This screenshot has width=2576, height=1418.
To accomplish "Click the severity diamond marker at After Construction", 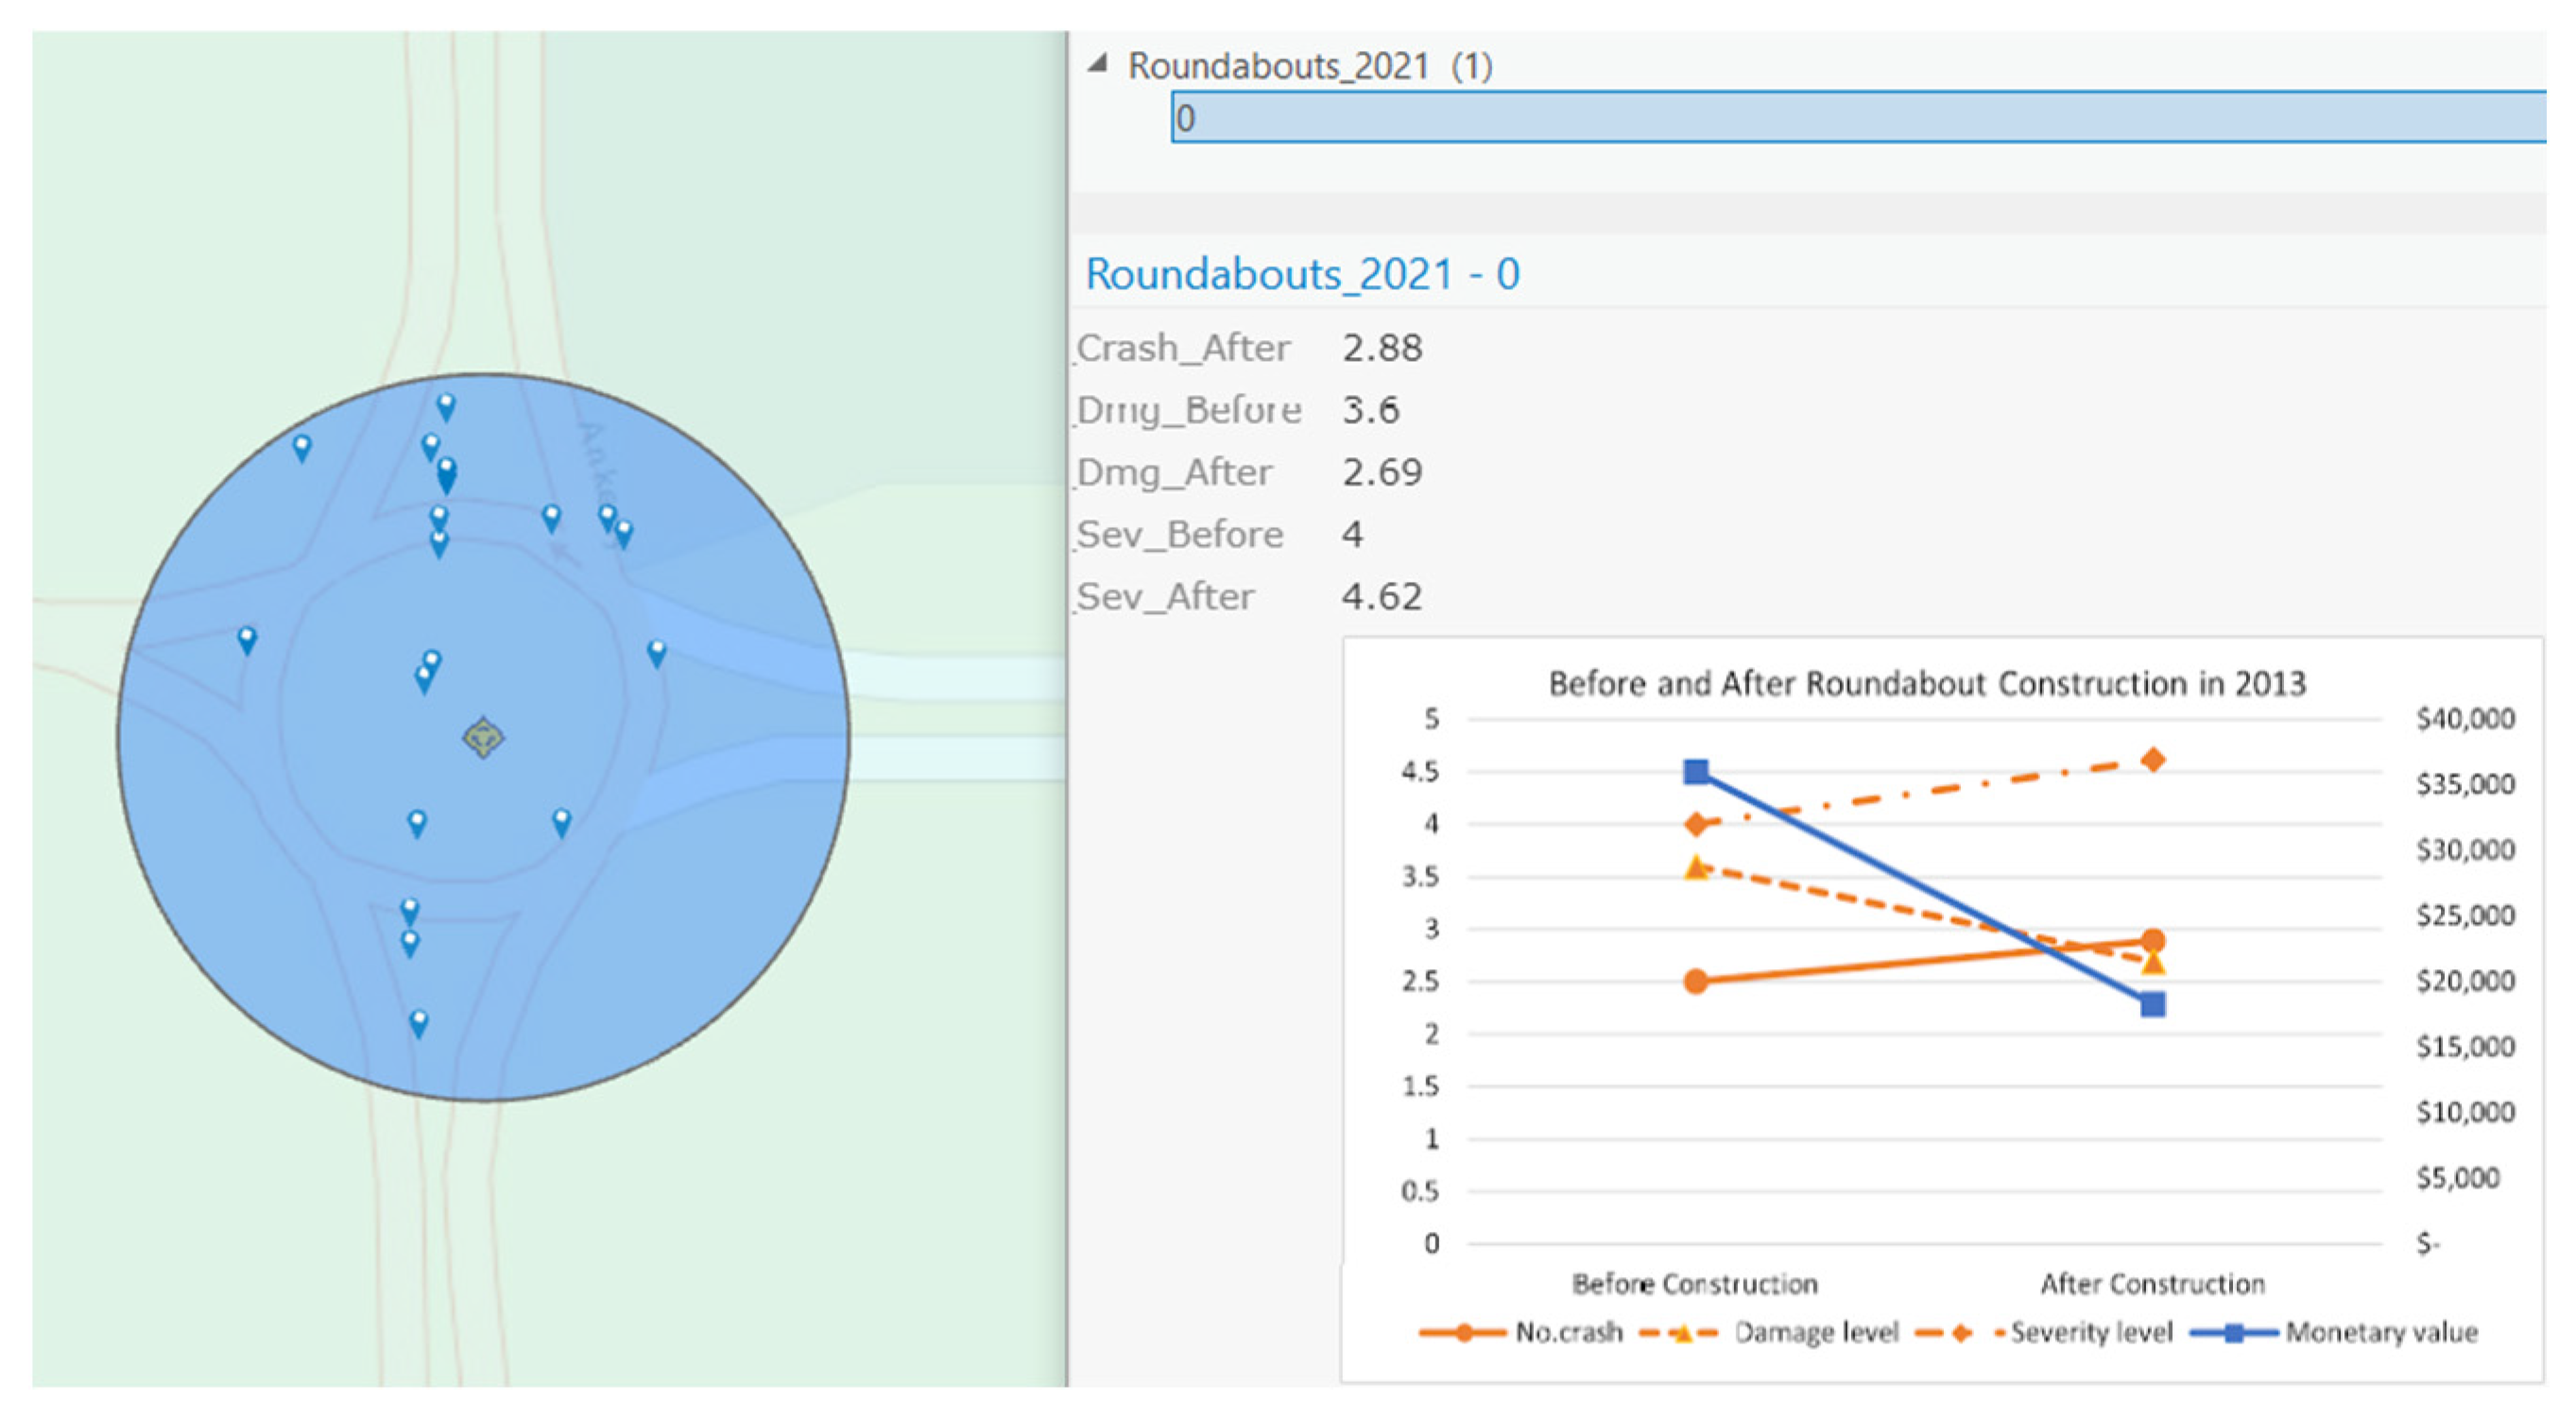I will point(2153,760).
